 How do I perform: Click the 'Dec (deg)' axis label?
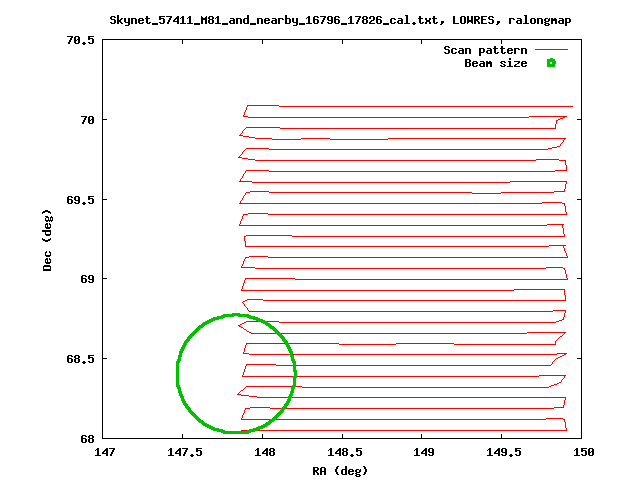click(x=47, y=240)
